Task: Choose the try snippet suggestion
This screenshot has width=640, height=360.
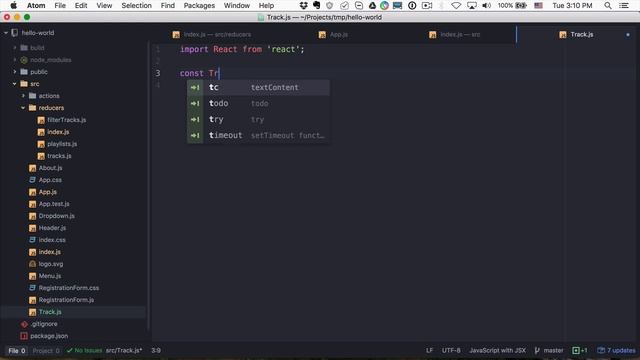Action: coord(258,119)
